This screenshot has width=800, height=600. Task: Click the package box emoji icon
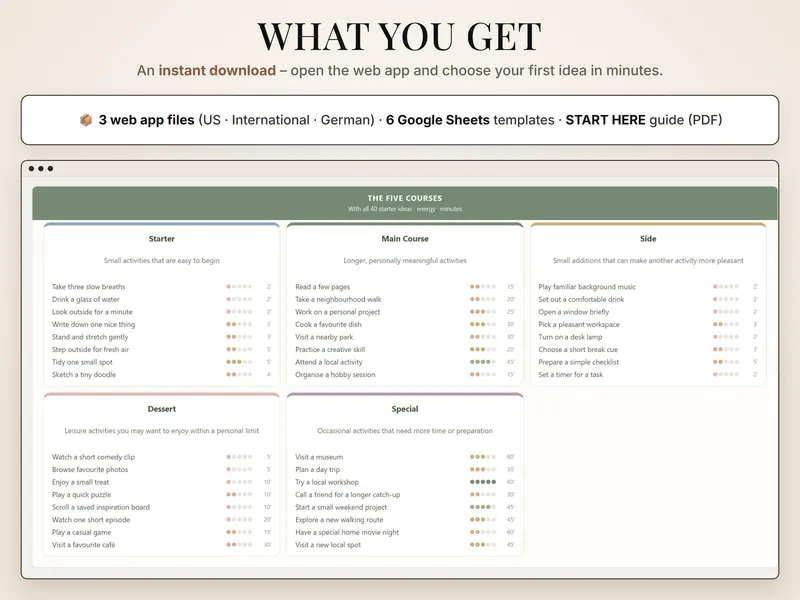tap(86, 120)
